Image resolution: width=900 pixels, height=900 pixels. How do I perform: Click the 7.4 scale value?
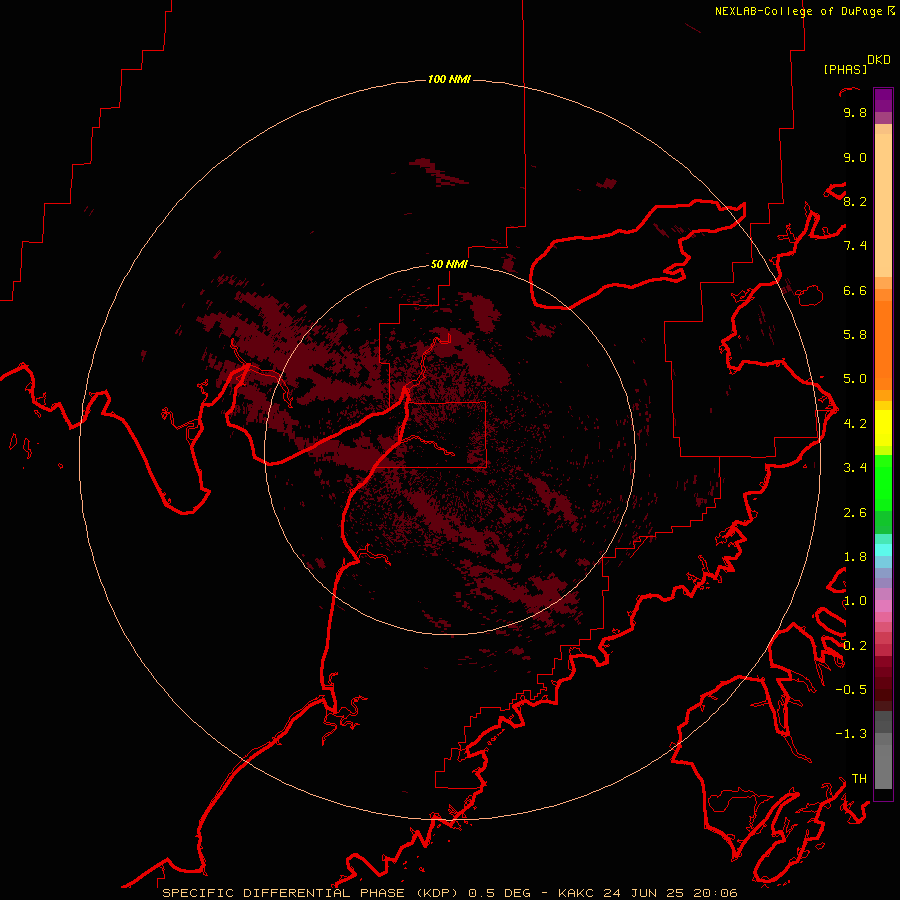tap(855, 246)
